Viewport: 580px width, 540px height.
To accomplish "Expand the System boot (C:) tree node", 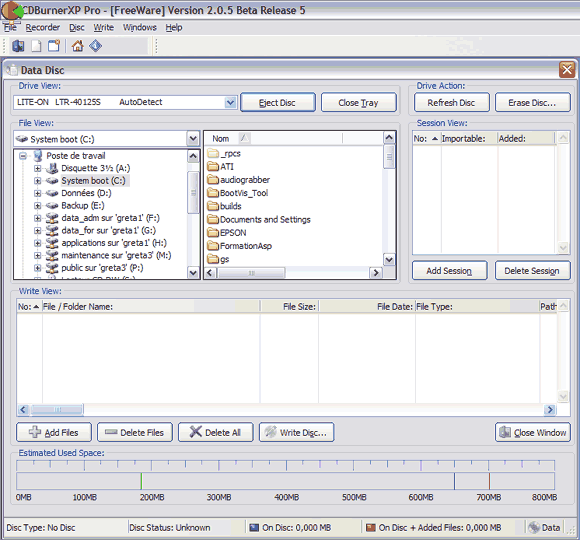I will 37,181.
